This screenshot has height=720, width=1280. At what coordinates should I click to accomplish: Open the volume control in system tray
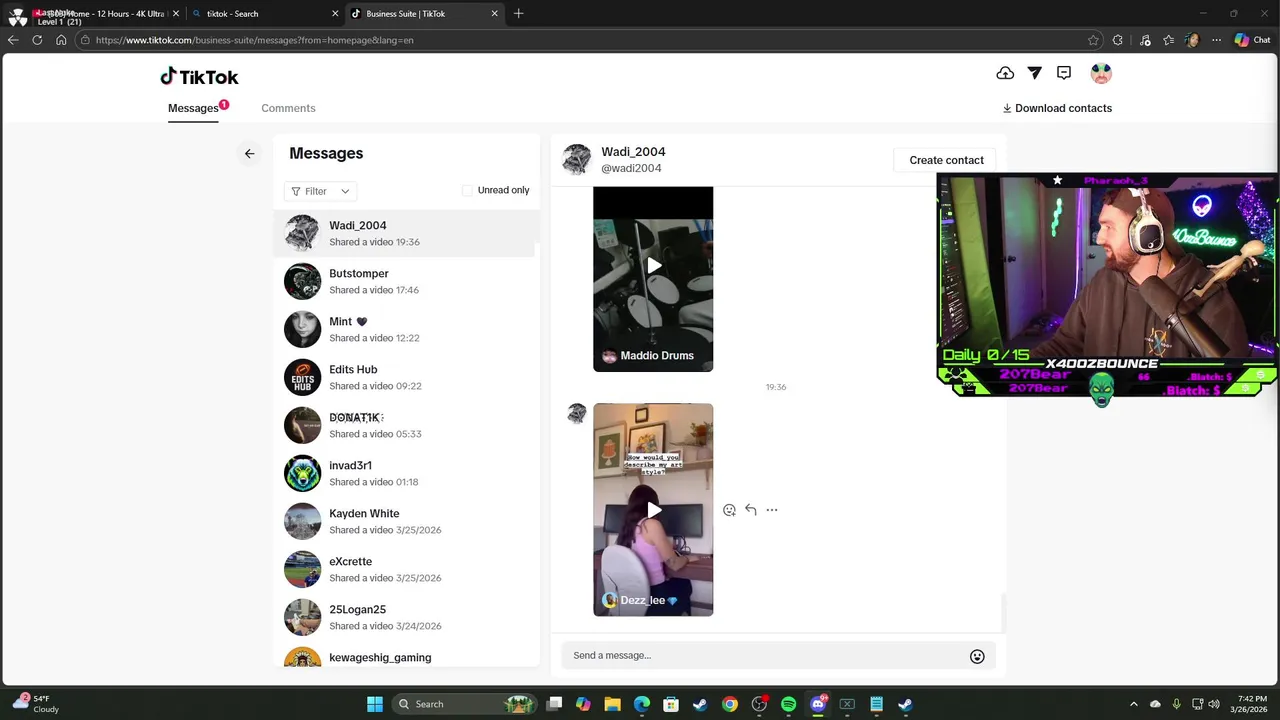point(1214,704)
